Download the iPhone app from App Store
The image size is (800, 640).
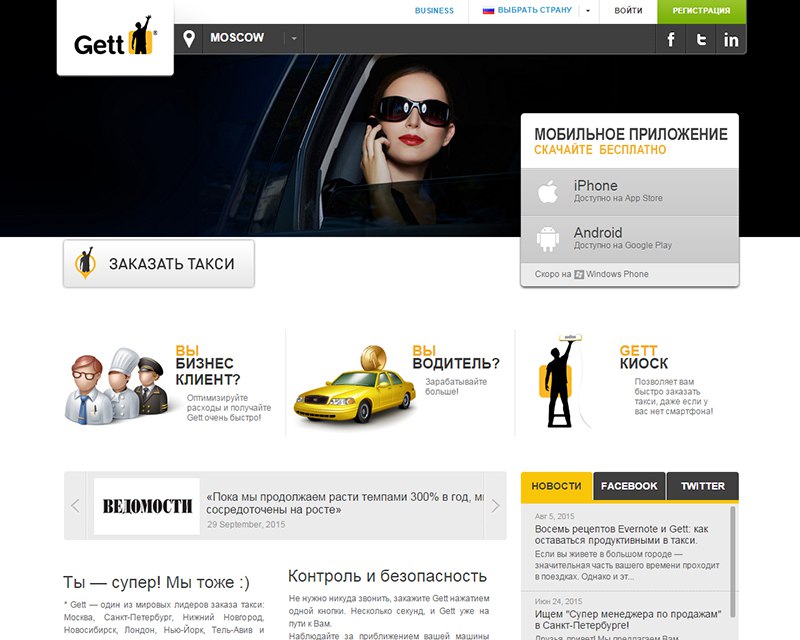tap(630, 192)
